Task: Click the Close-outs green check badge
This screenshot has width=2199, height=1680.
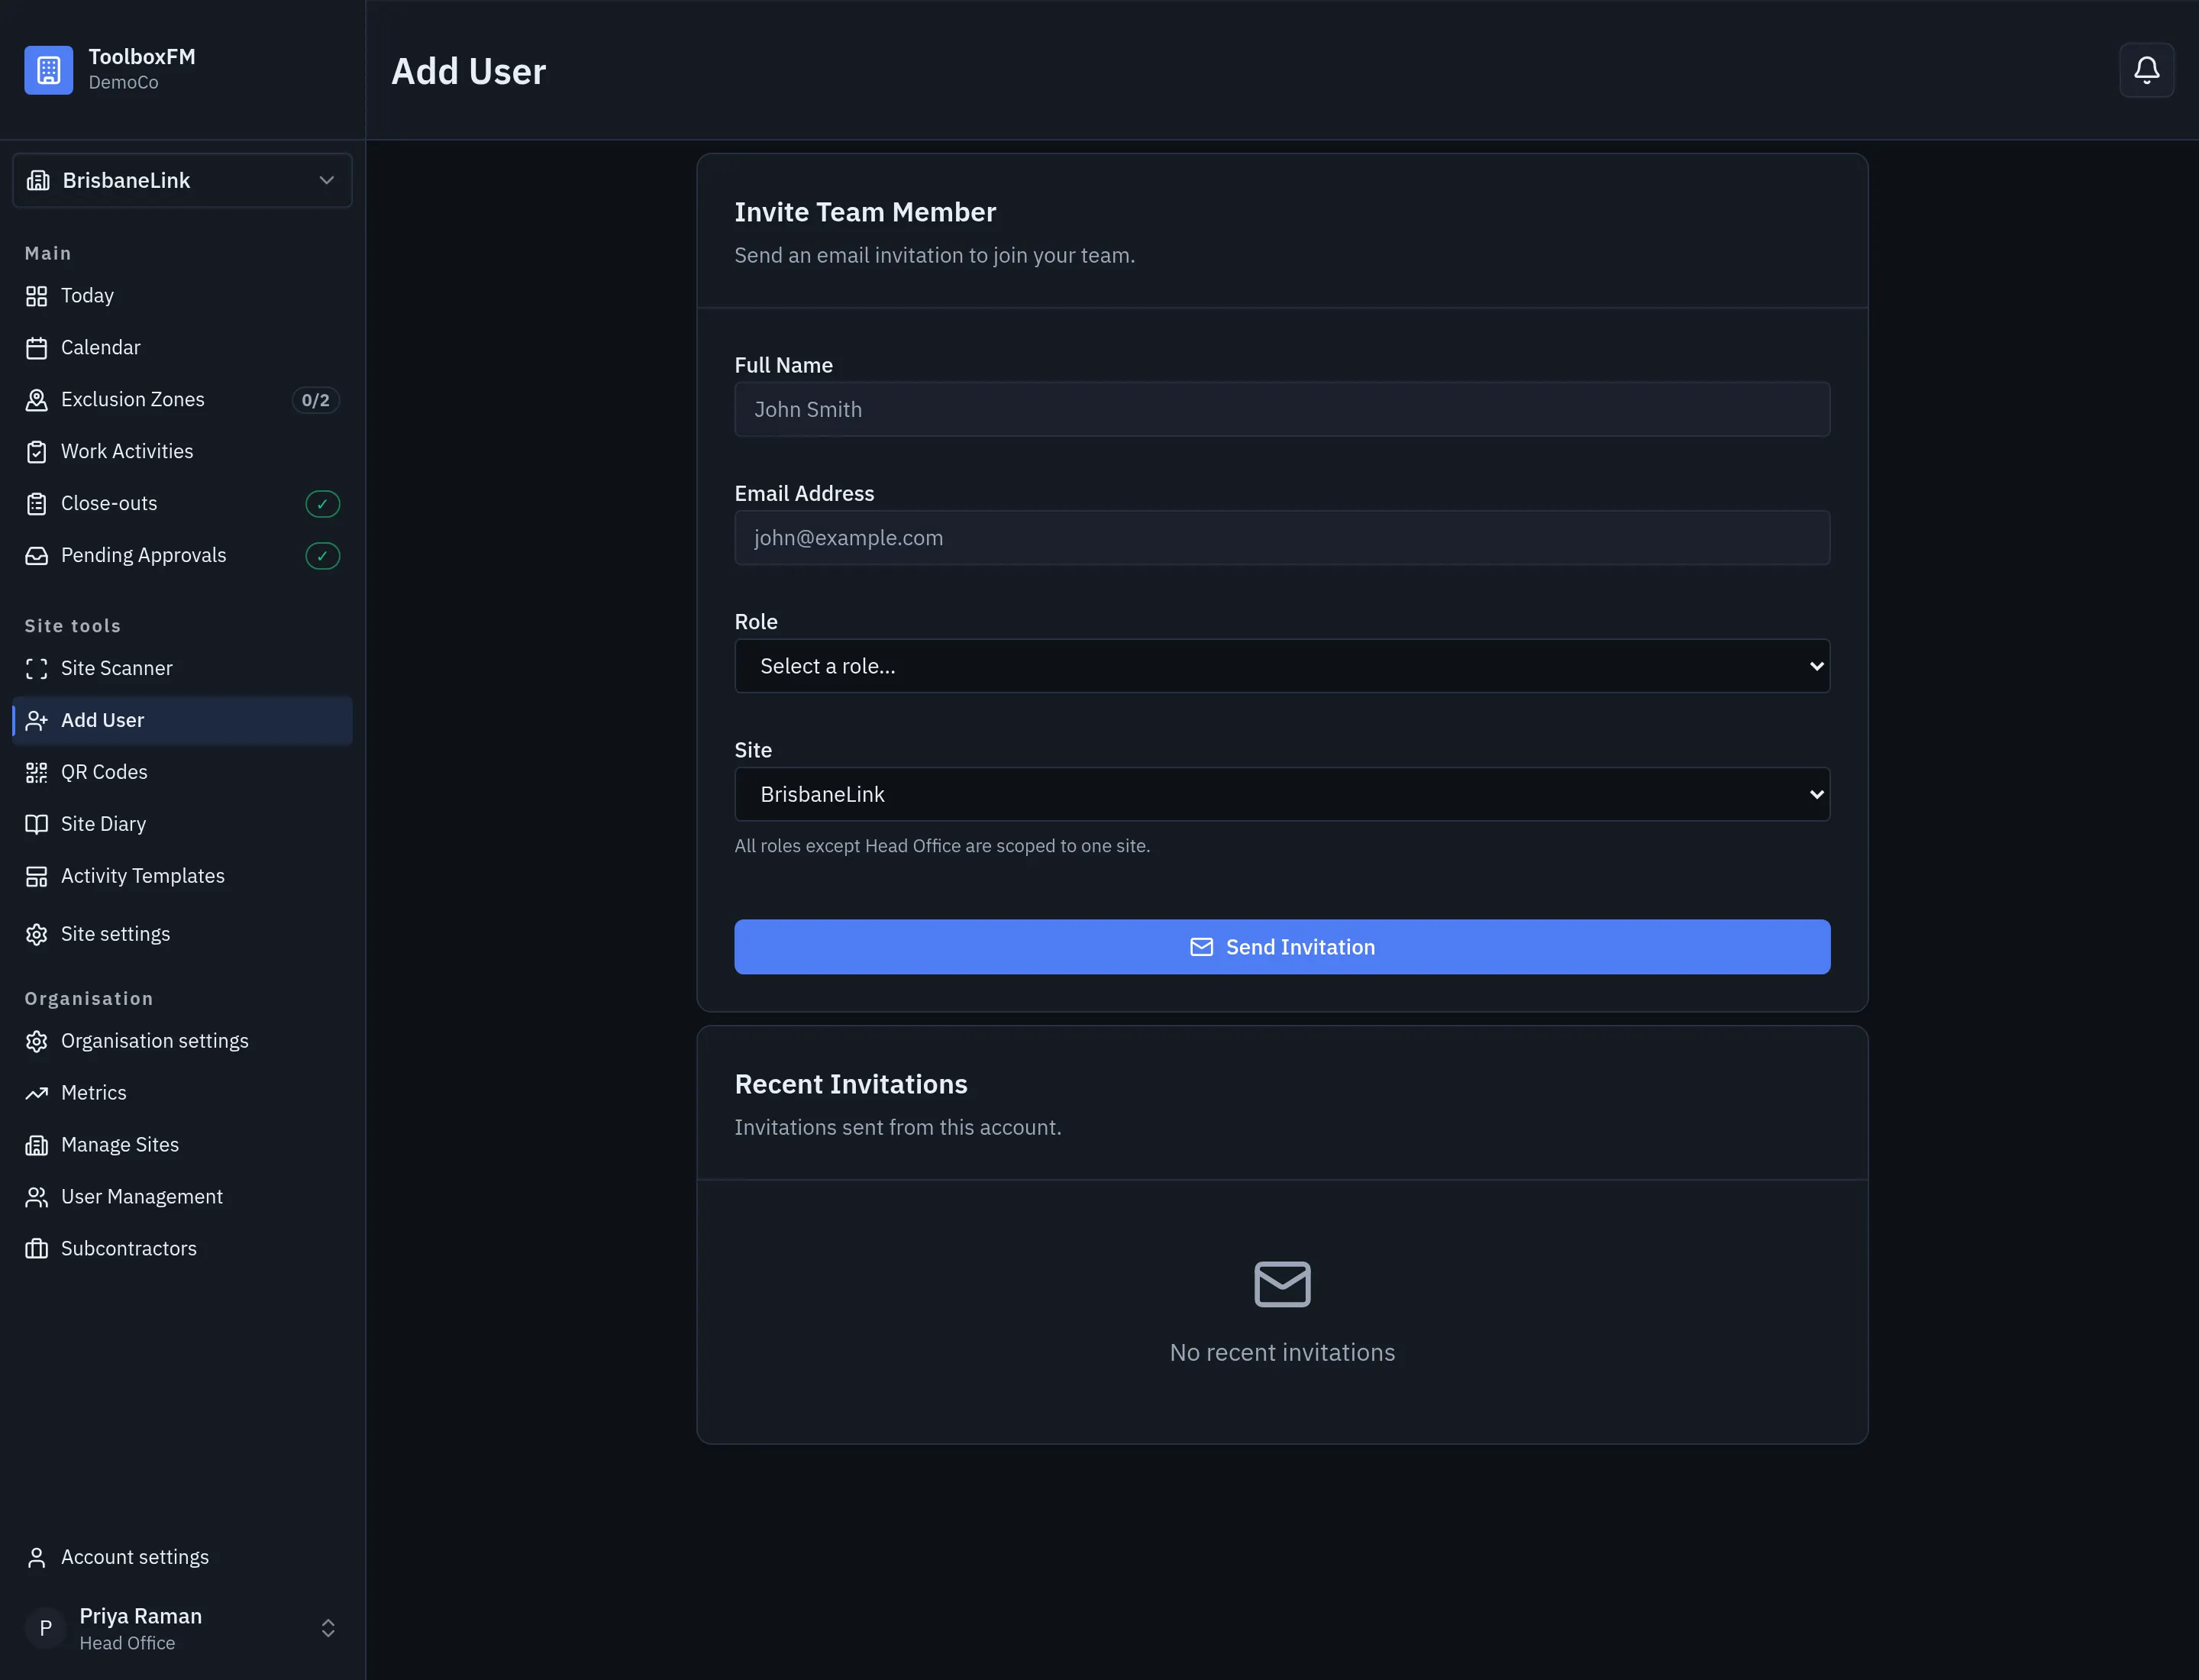Action: click(x=323, y=504)
